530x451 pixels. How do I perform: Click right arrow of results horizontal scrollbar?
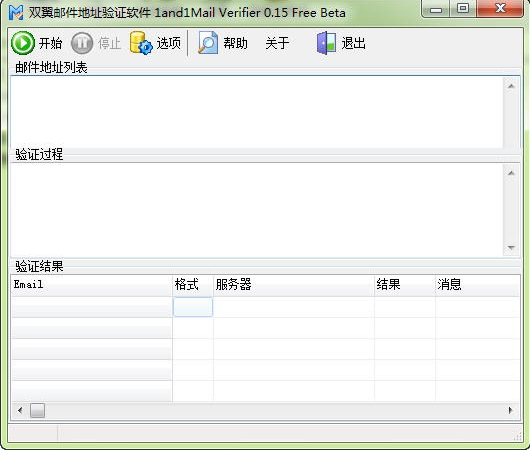tap(510, 410)
